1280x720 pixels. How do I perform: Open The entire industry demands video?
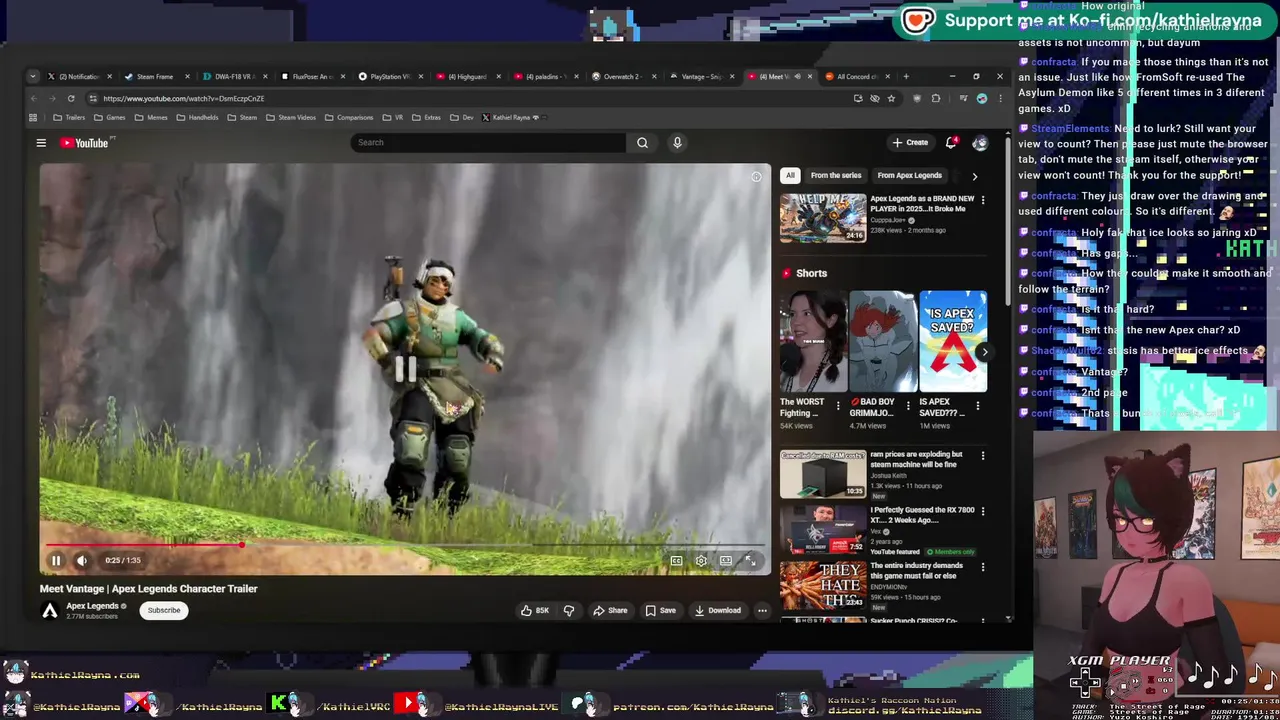pyautogui.click(x=823, y=586)
